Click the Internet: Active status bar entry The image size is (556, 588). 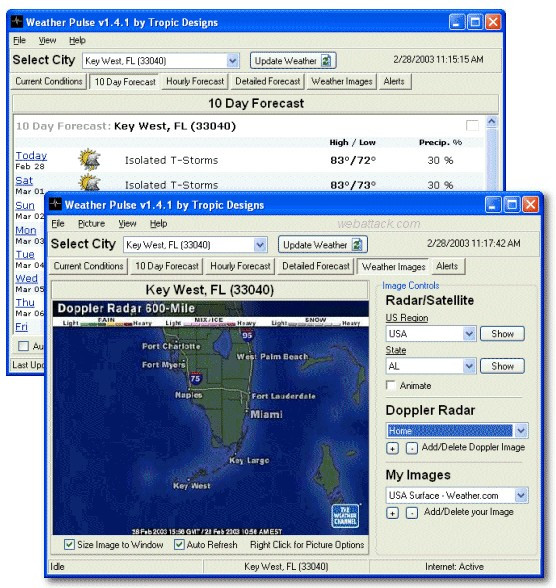454,567
